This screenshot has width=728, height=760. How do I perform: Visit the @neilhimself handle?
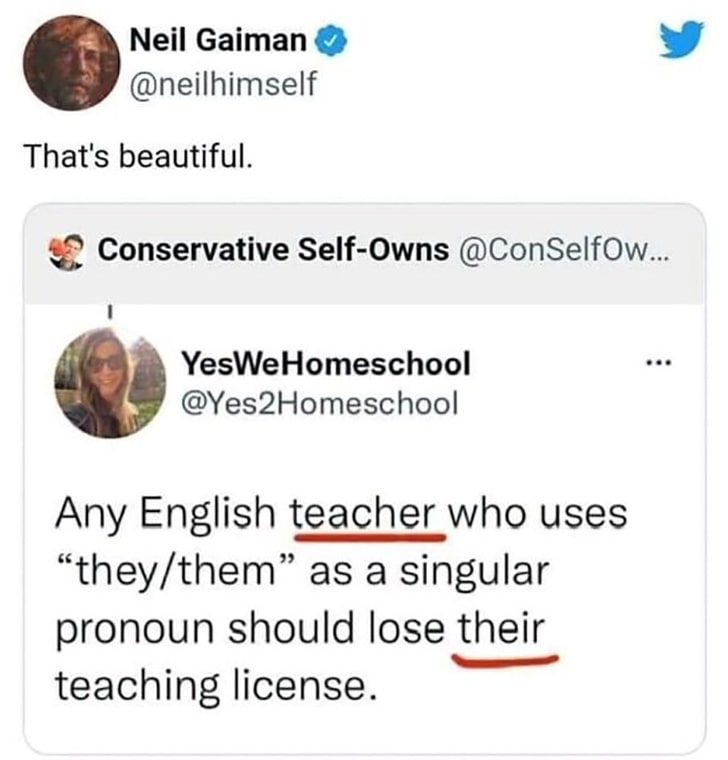(222, 83)
